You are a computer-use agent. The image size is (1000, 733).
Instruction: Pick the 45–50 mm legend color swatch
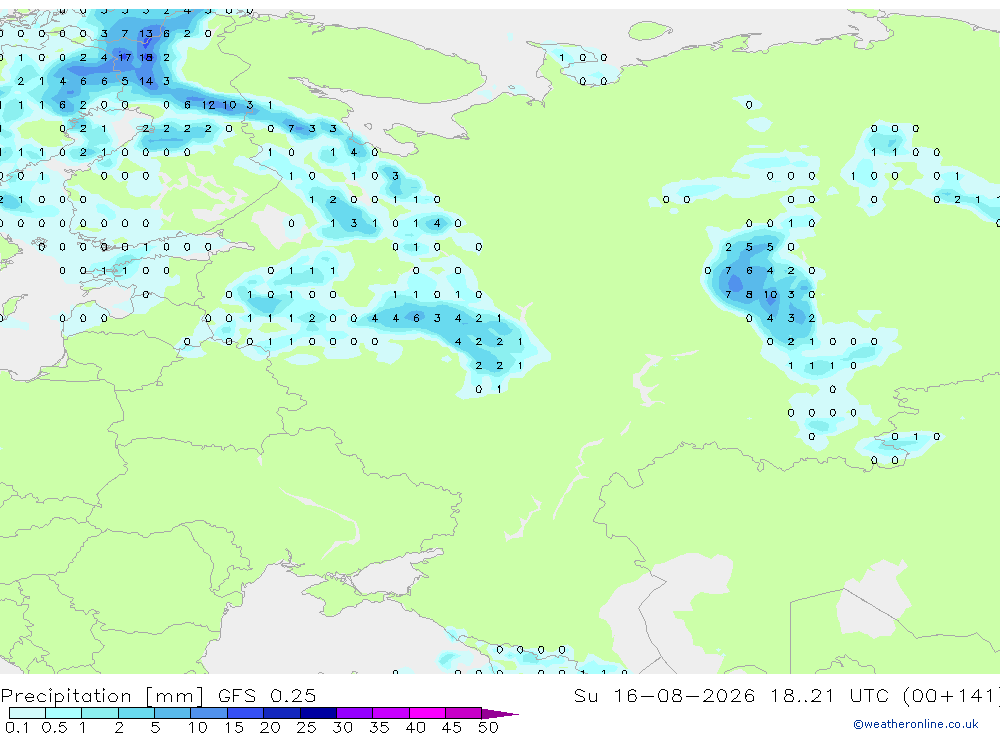point(464,713)
